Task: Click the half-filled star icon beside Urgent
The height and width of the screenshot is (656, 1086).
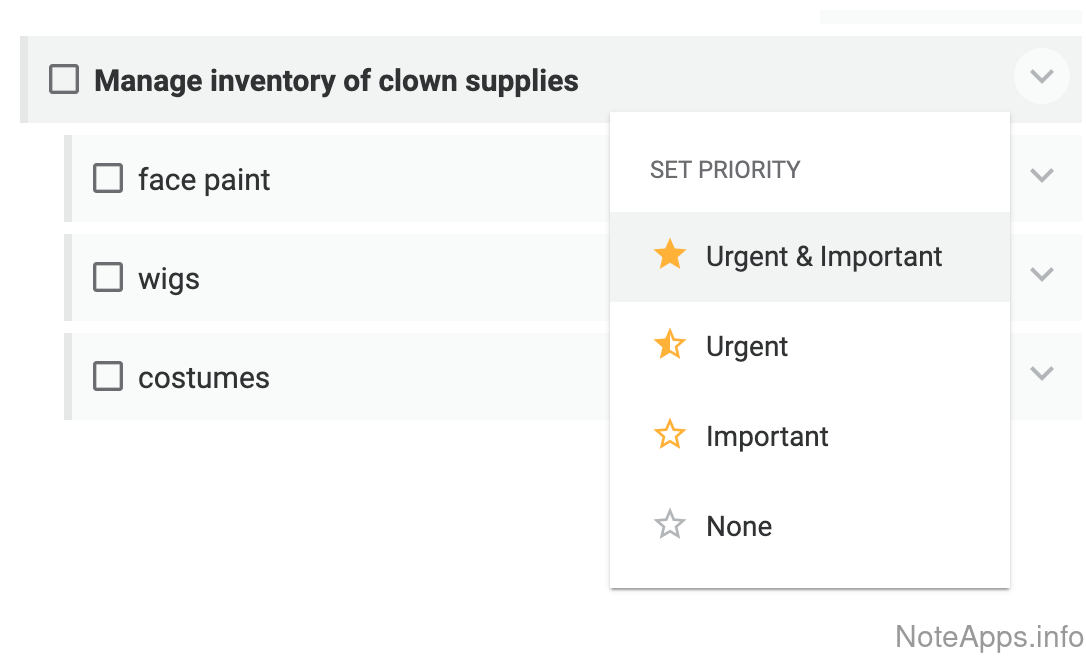Action: point(669,345)
